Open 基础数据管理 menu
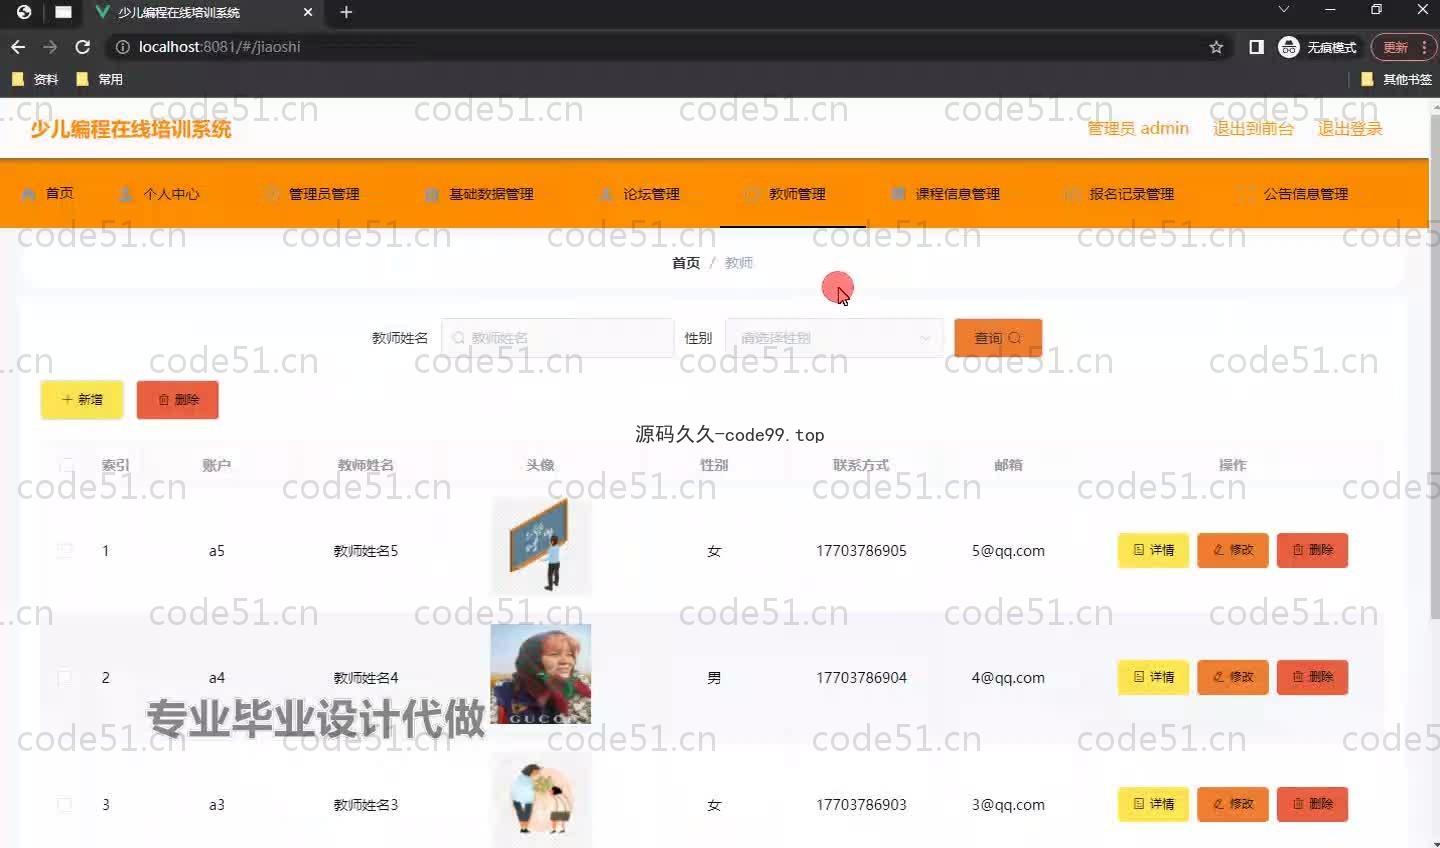 pyautogui.click(x=479, y=193)
